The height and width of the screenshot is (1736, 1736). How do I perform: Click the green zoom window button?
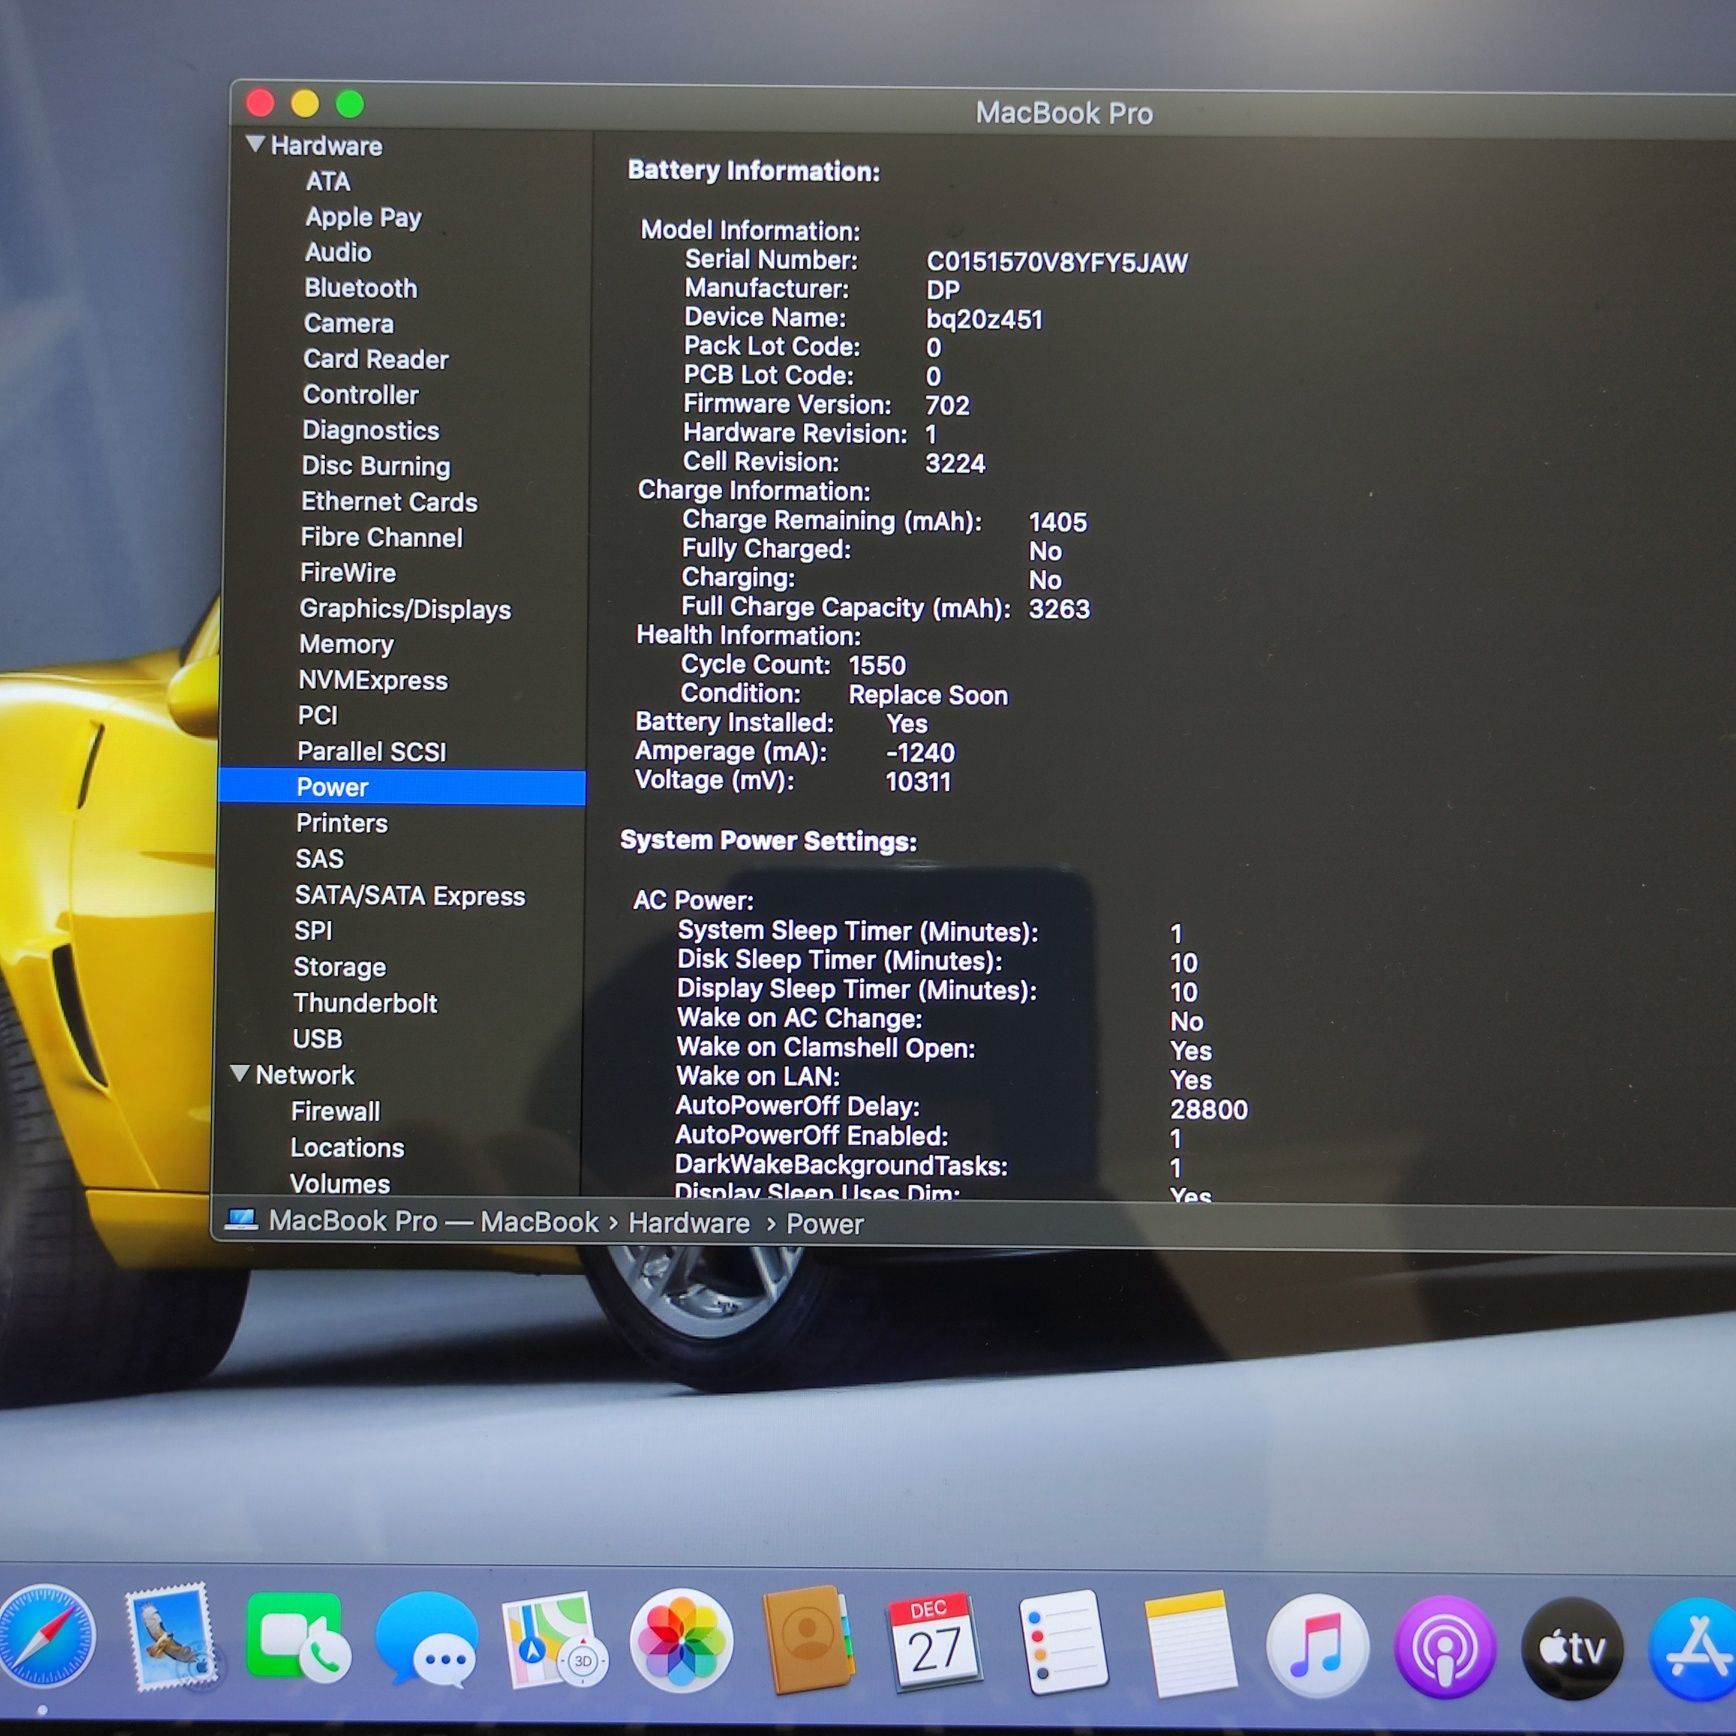(x=350, y=103)
